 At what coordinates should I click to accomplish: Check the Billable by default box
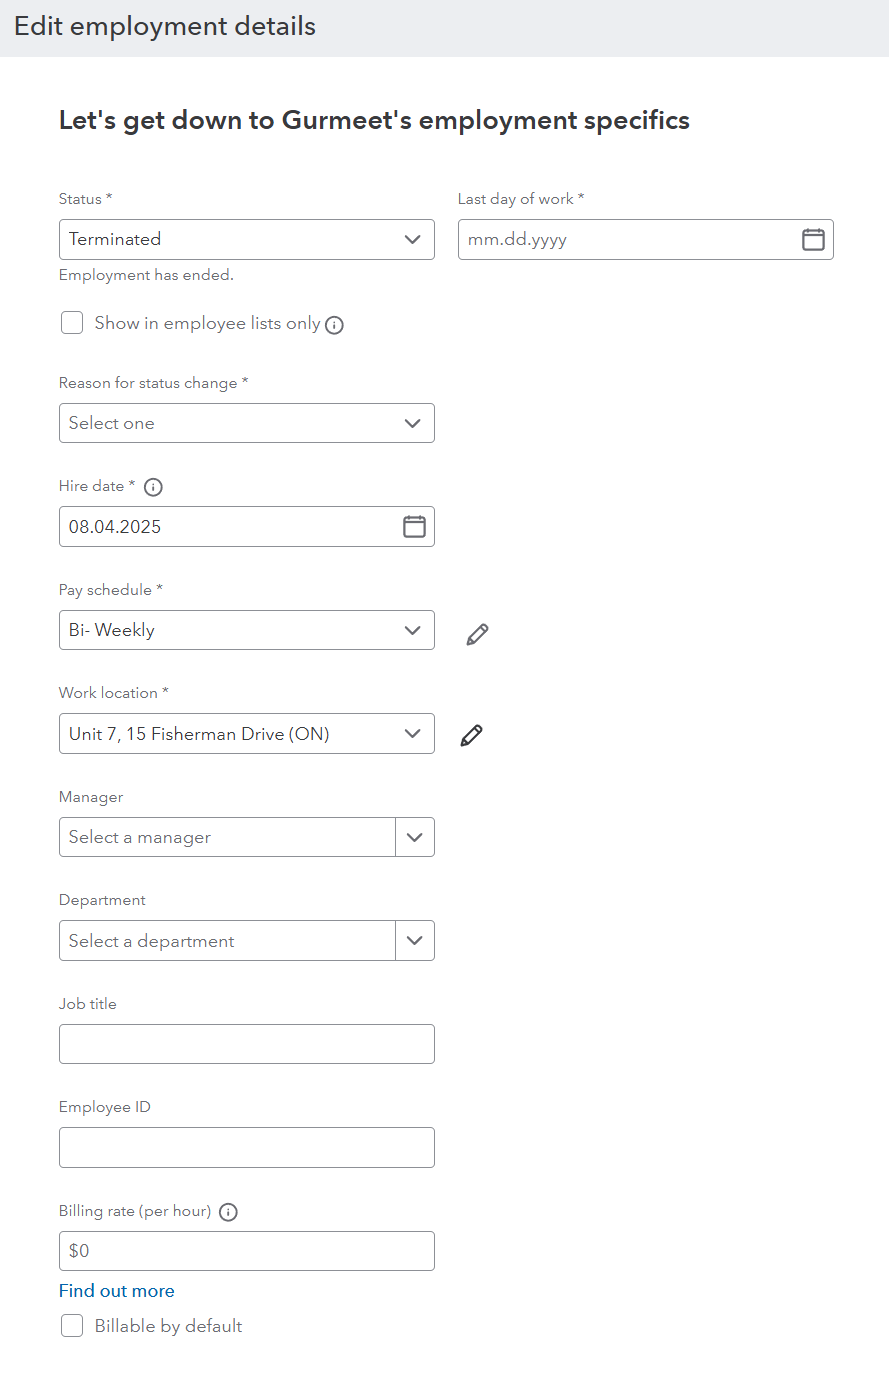tap(72, 1326)
